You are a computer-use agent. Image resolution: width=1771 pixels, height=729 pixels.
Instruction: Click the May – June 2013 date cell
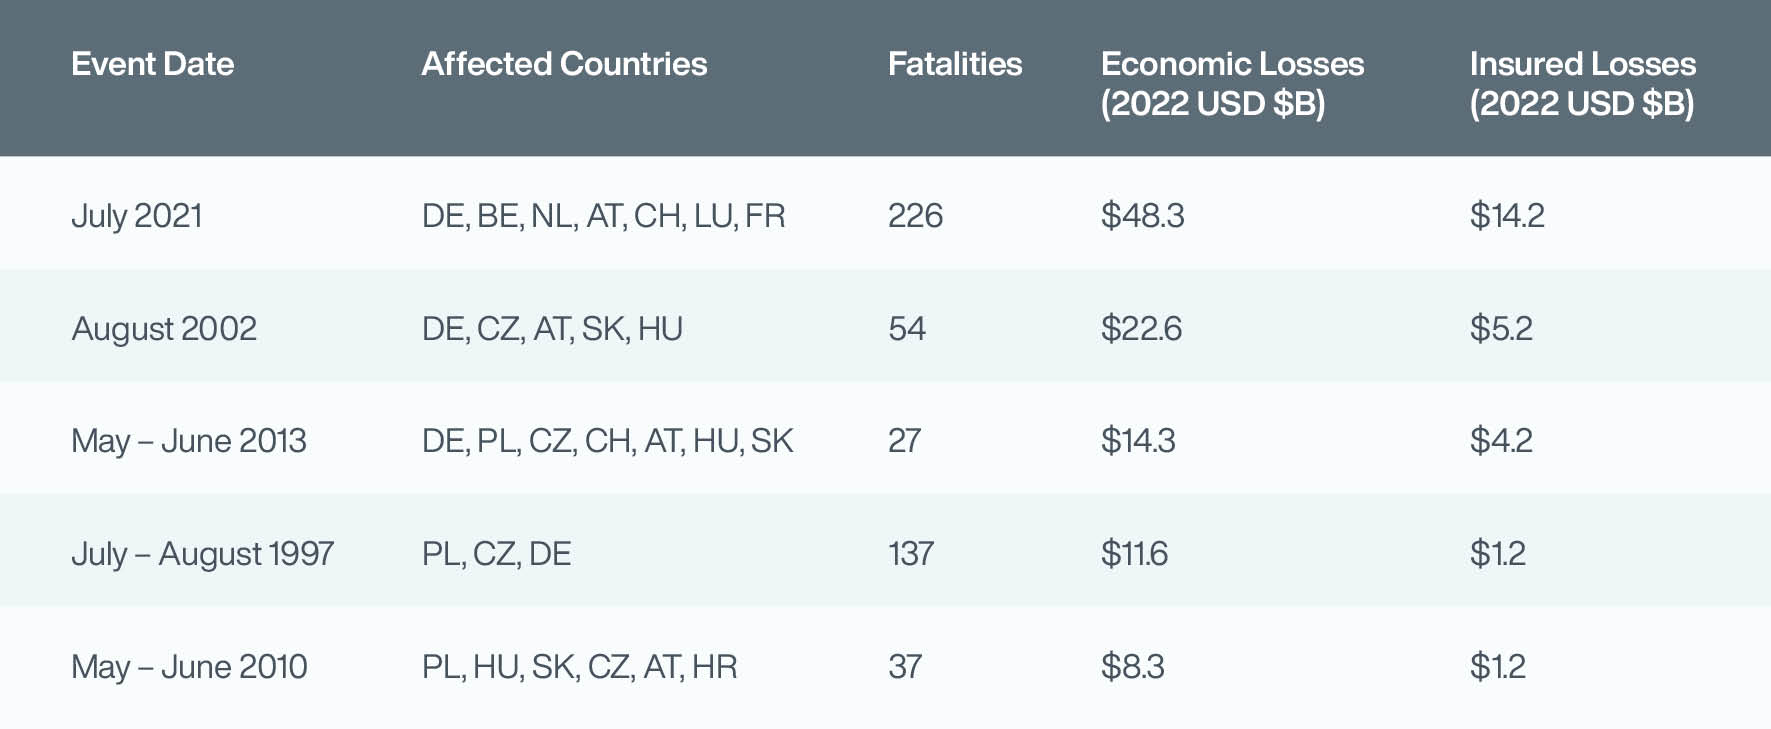coord(189,441)
